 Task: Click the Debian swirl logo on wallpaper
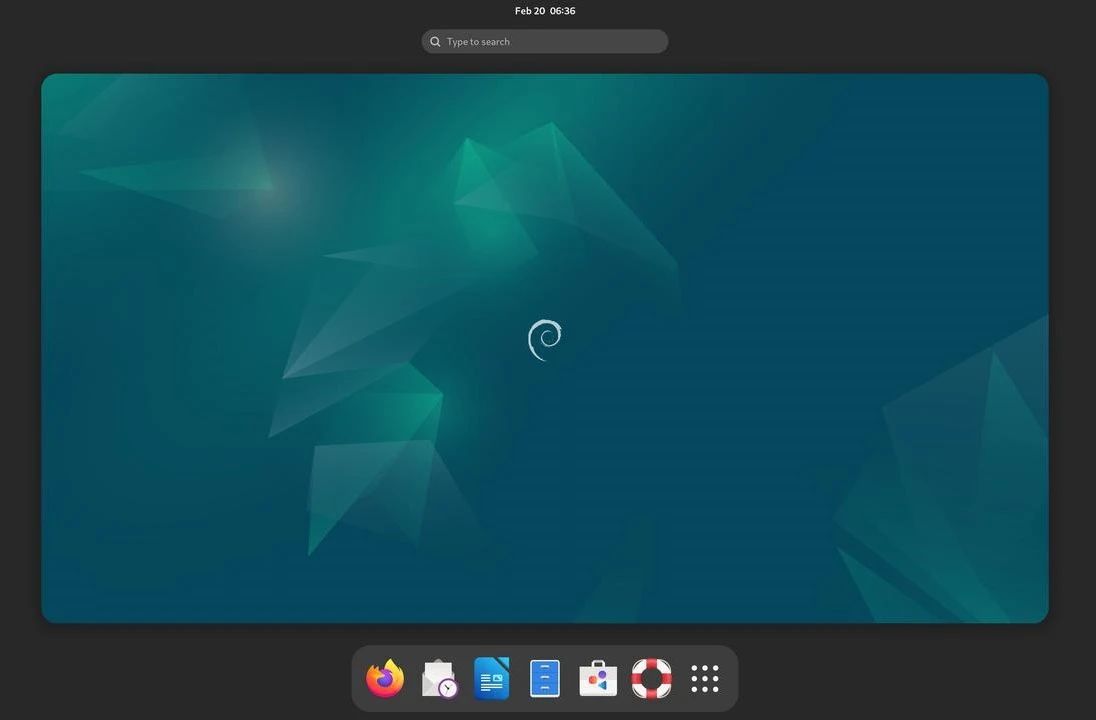click(545, 340)
